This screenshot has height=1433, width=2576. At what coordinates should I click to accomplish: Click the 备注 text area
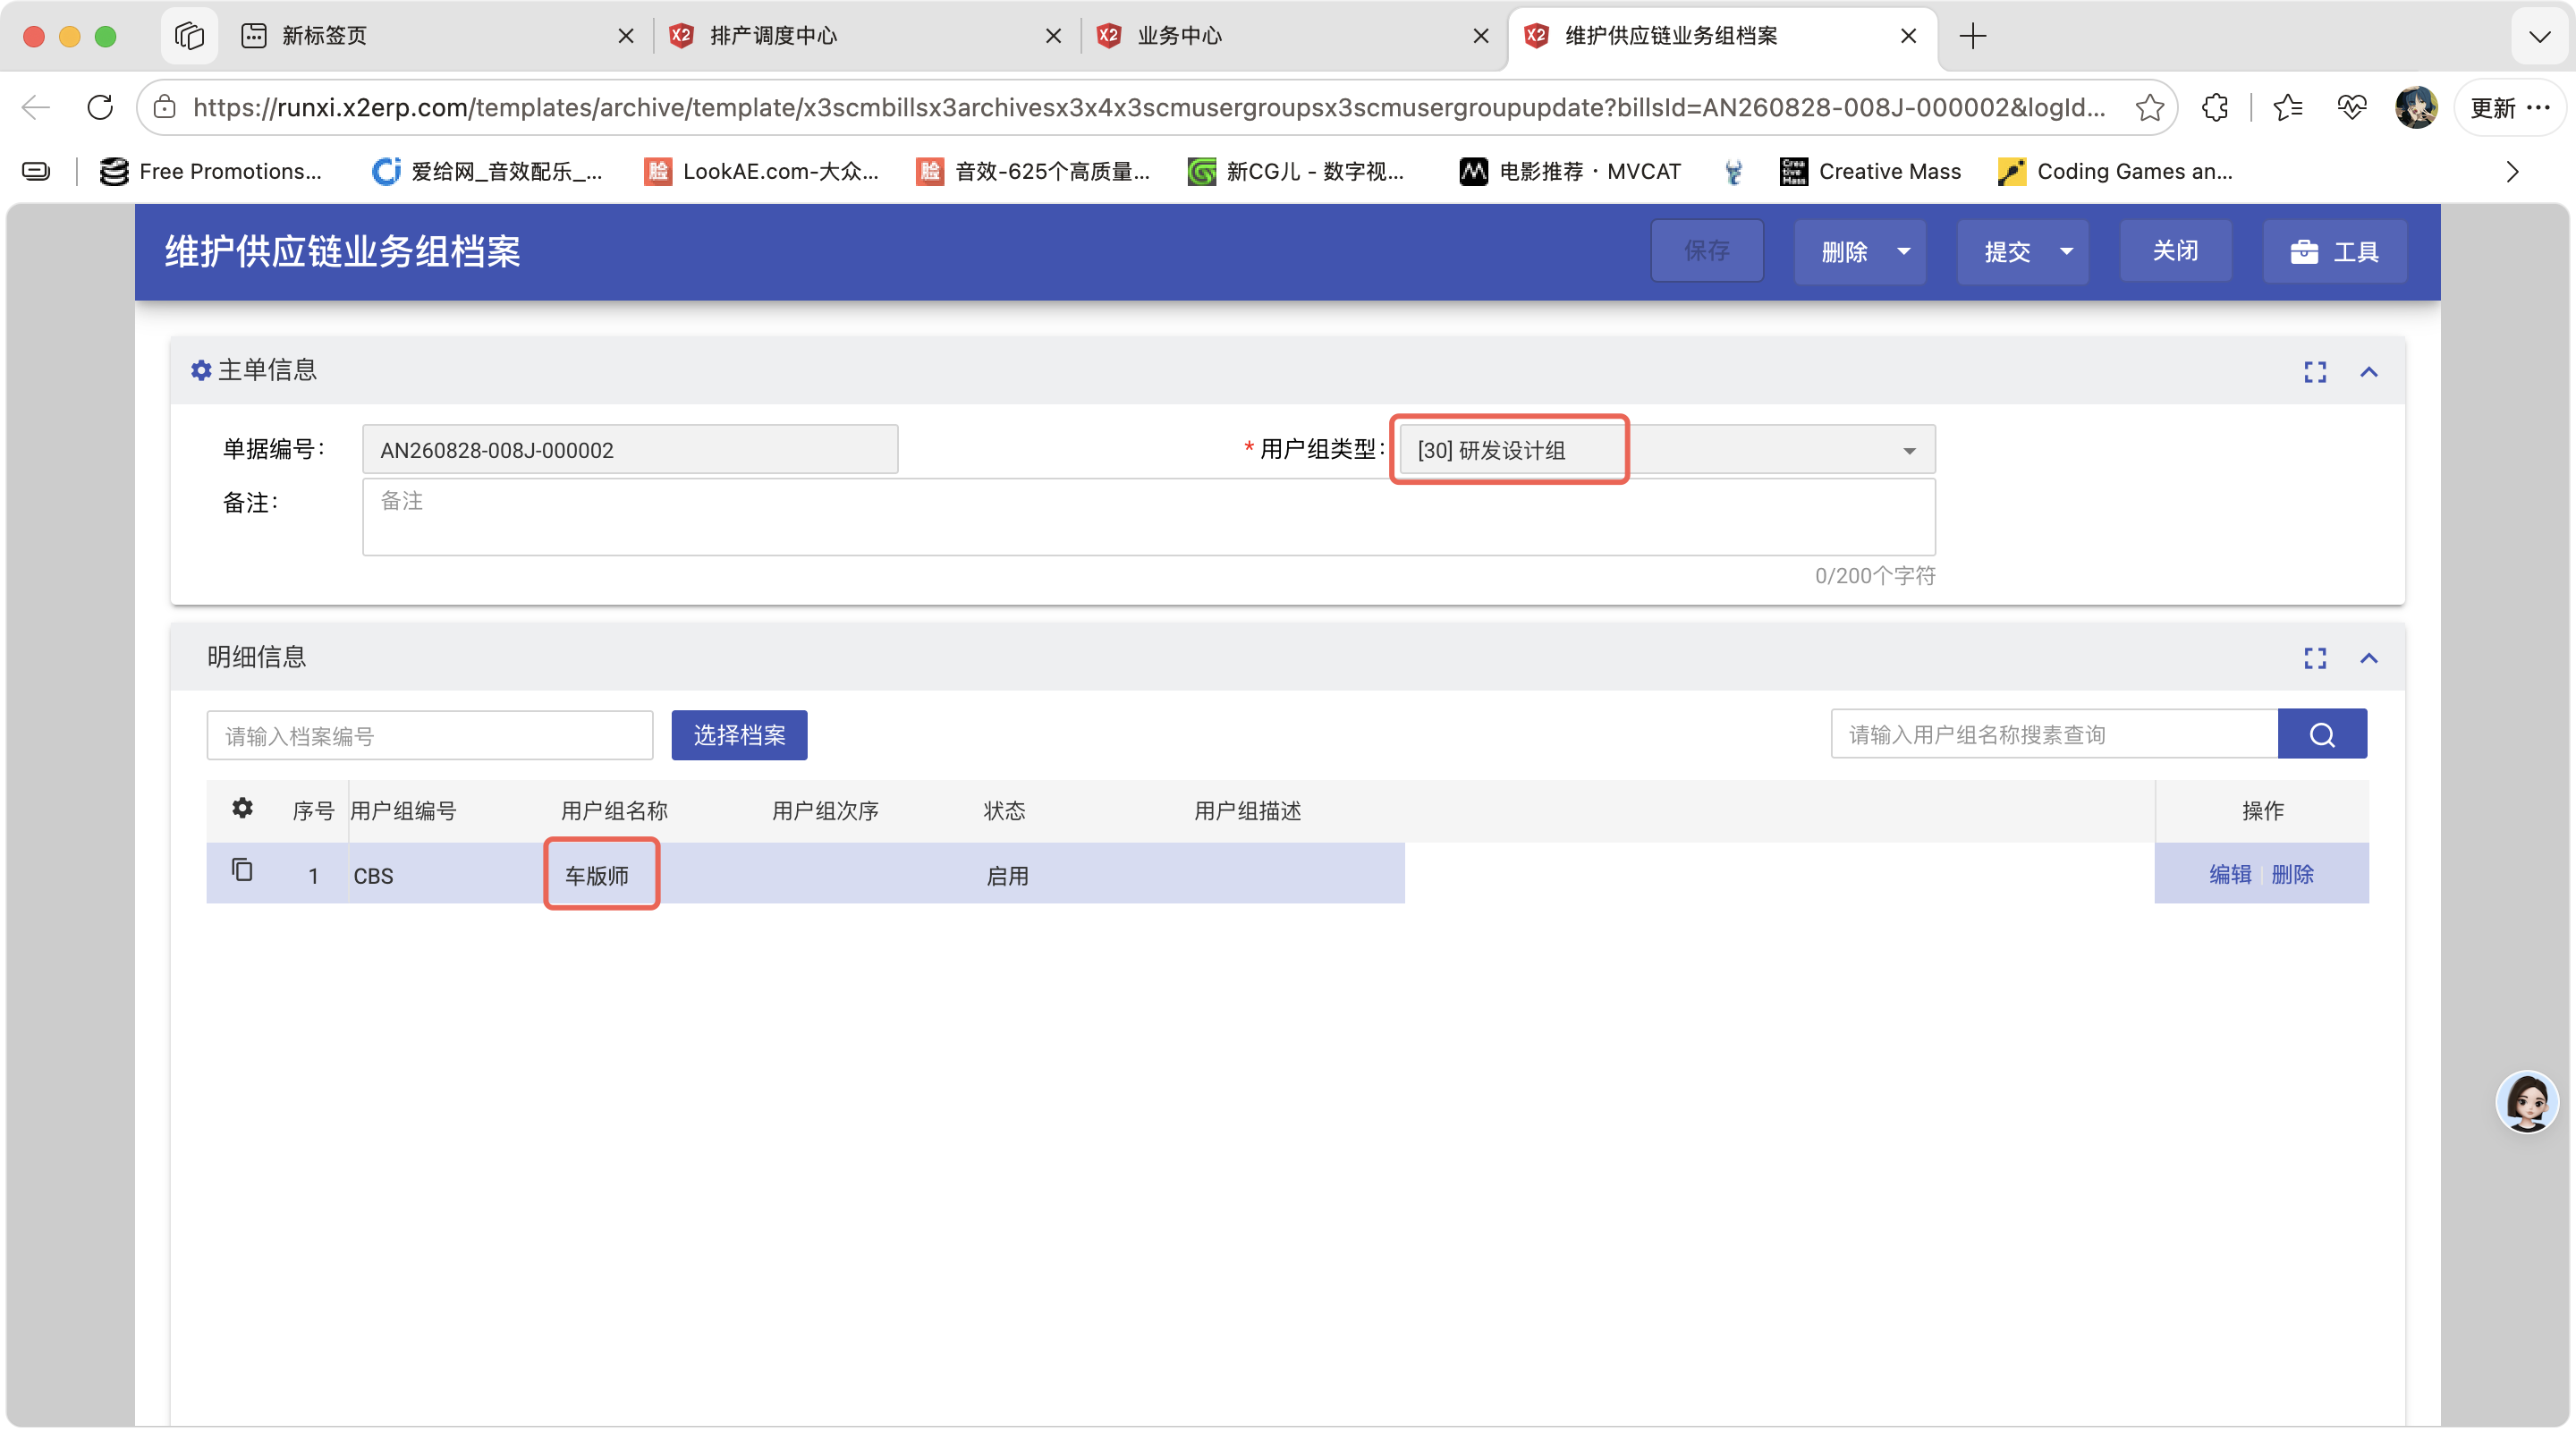point(1149,517)
